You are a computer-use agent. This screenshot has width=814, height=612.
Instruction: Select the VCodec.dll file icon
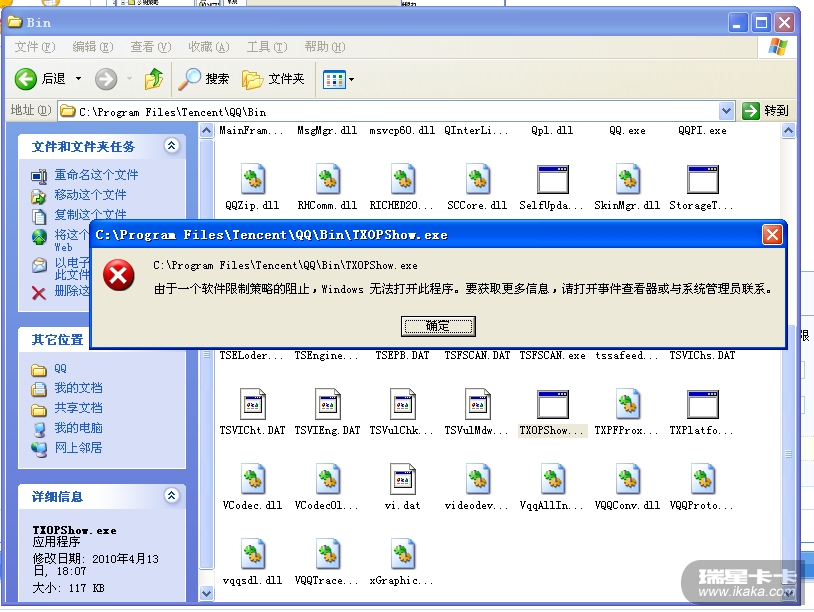click(x=252, y=479)
